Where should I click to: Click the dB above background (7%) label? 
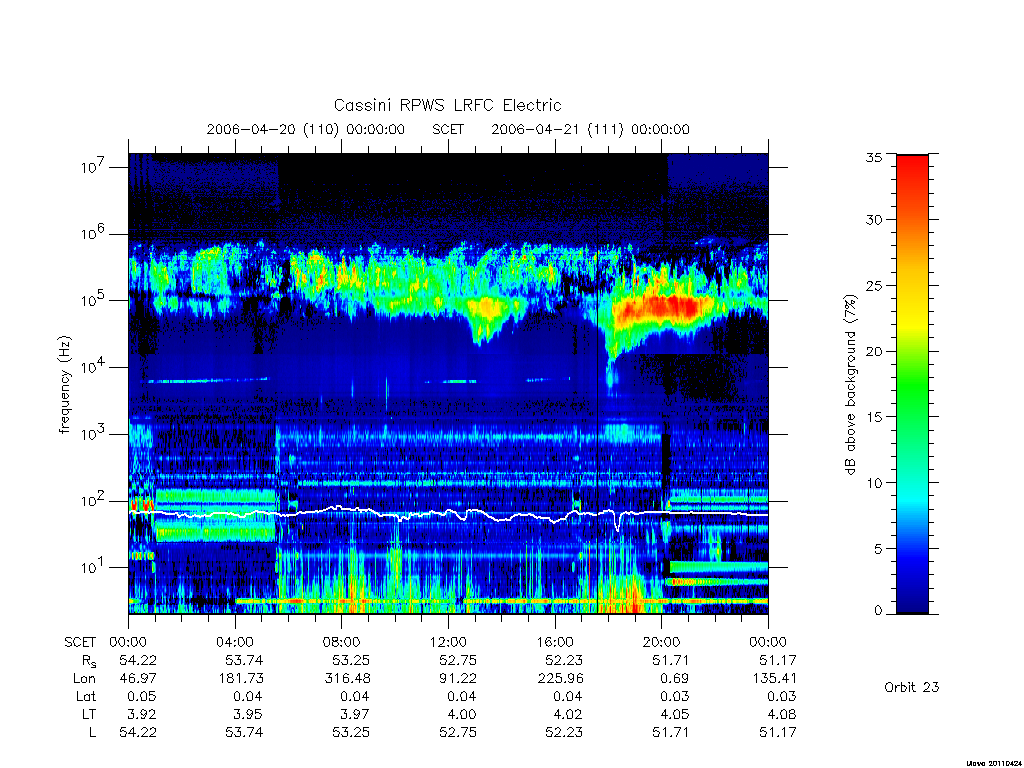point(850,385)
